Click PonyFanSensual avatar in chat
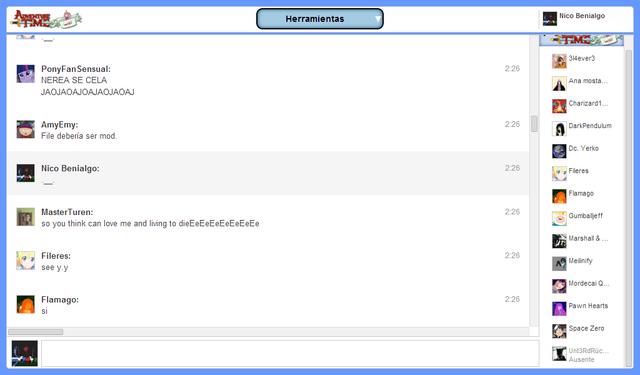640x375 pixels. click(25, 73)
